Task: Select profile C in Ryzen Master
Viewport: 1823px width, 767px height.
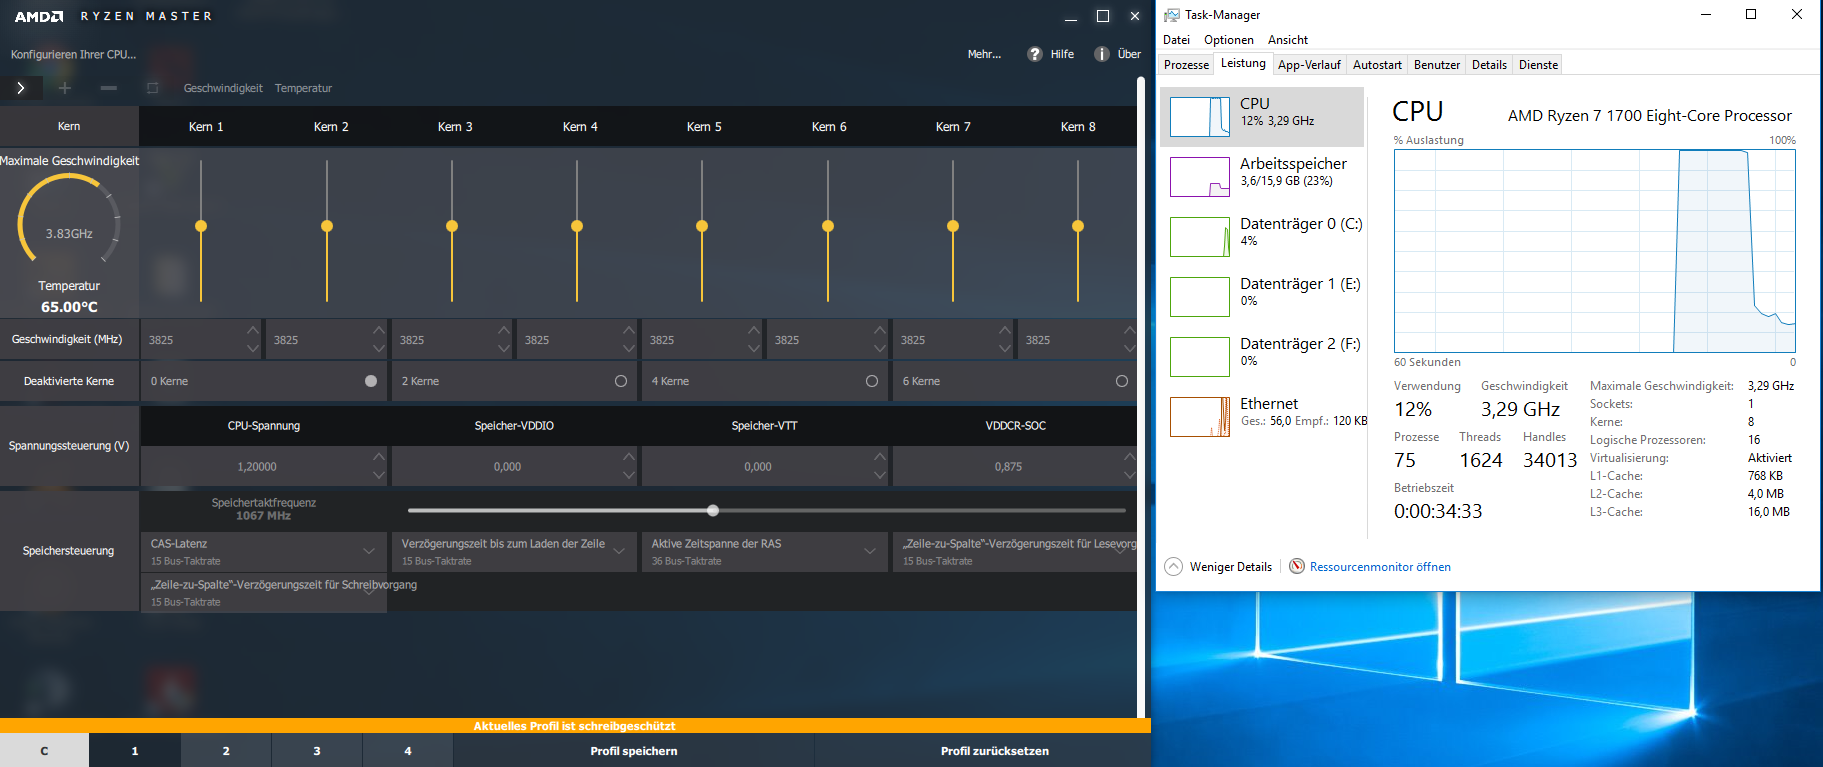Action: [44, 750]
